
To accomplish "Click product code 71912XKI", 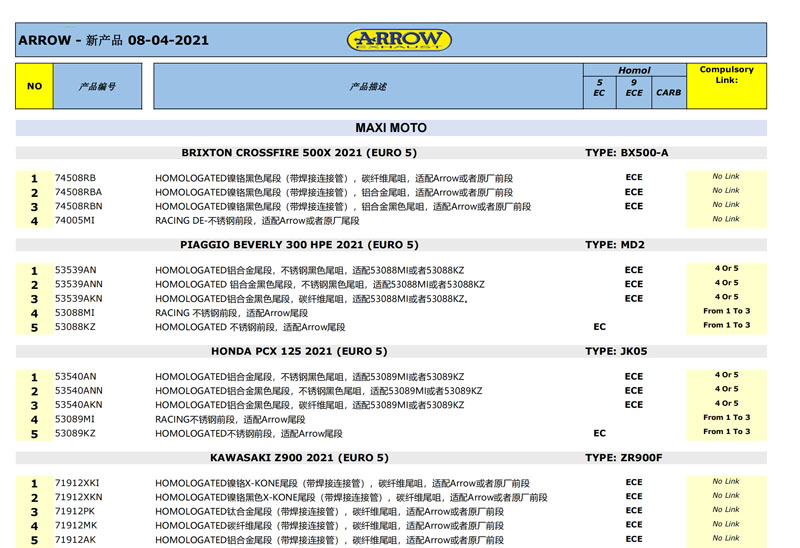I will [77, 483].
